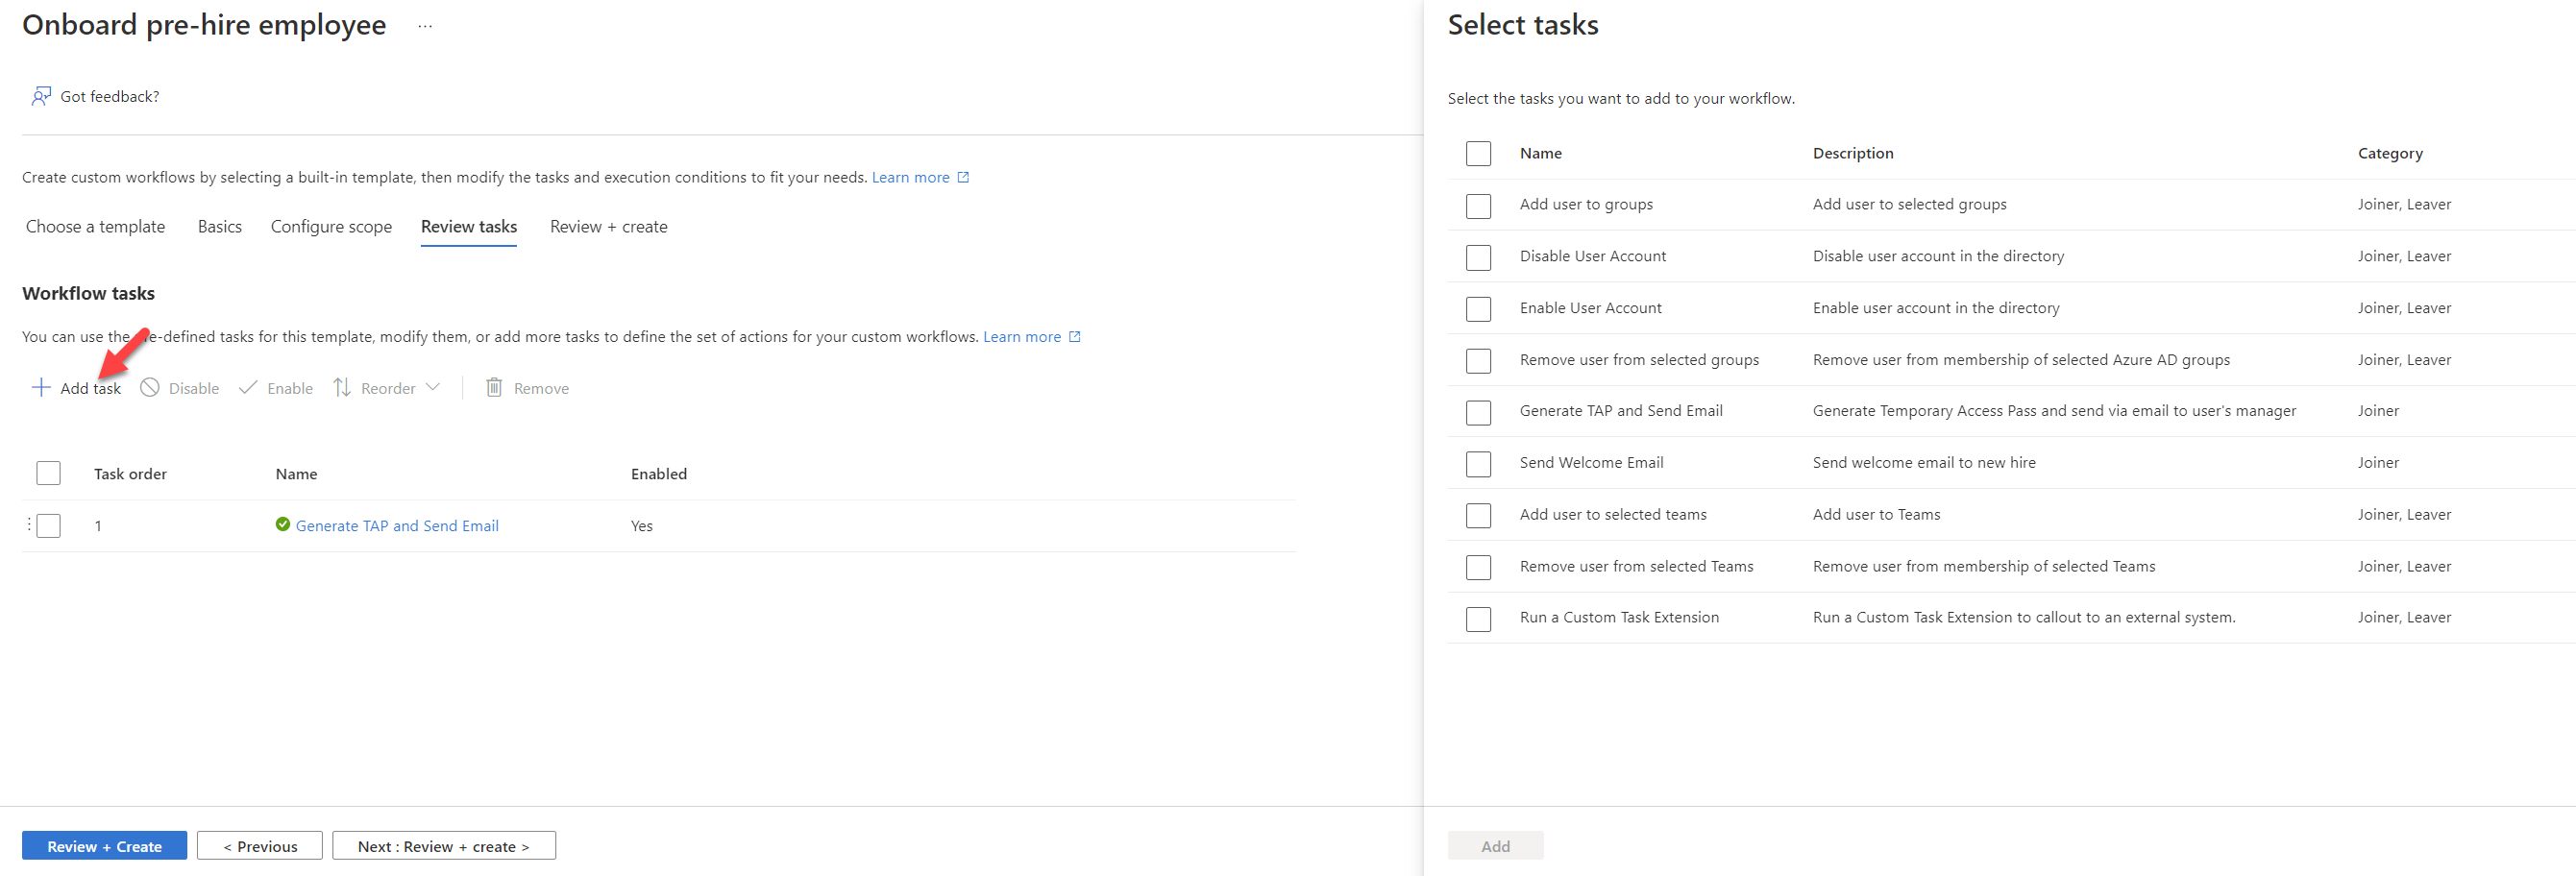This screenshot has width=2576, height=876.
Task: Click the Joiner category in Send Welcome Email row
Action: click(x=2378, y=462)
